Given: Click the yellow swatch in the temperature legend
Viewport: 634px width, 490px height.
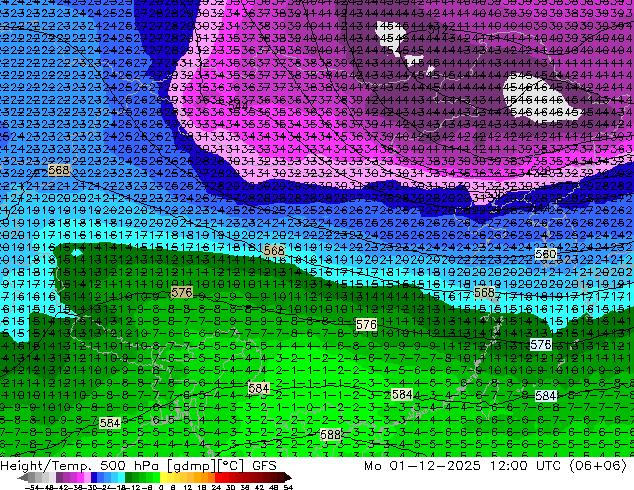Looking at the screenshot, I should tap(163, 478).
